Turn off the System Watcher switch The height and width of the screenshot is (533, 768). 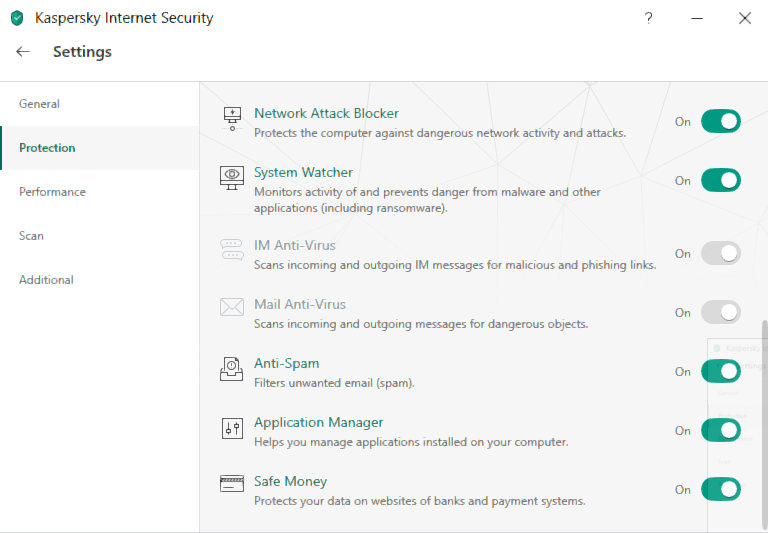coord(720,180)
